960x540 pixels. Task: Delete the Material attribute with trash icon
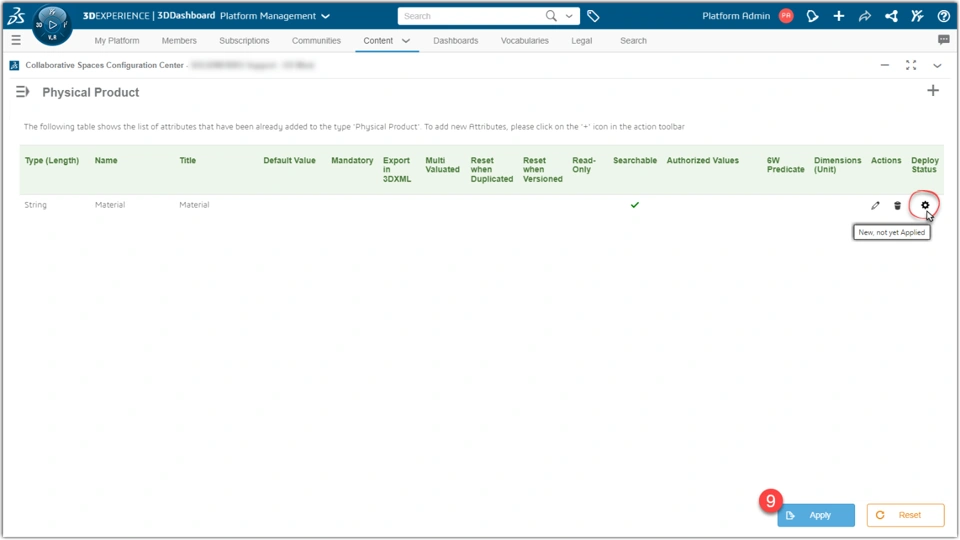point(898,206)
